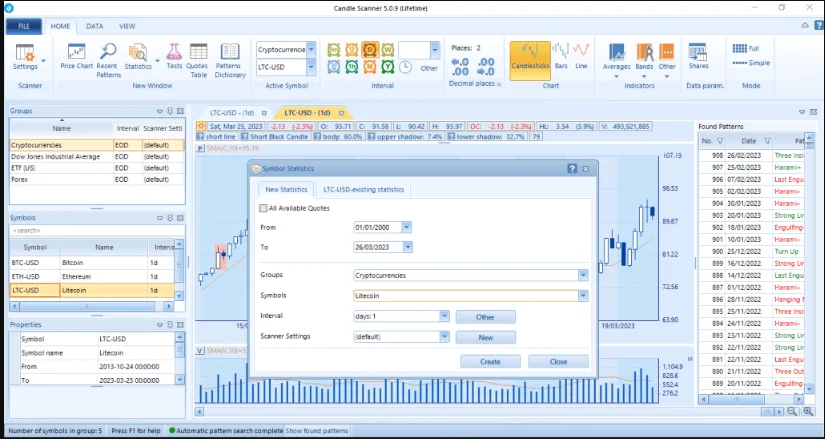This screenshot has height=439, width=825.
Task: Click the Show found patterns link
Action: pyautogui.click(x=320, y=430)
